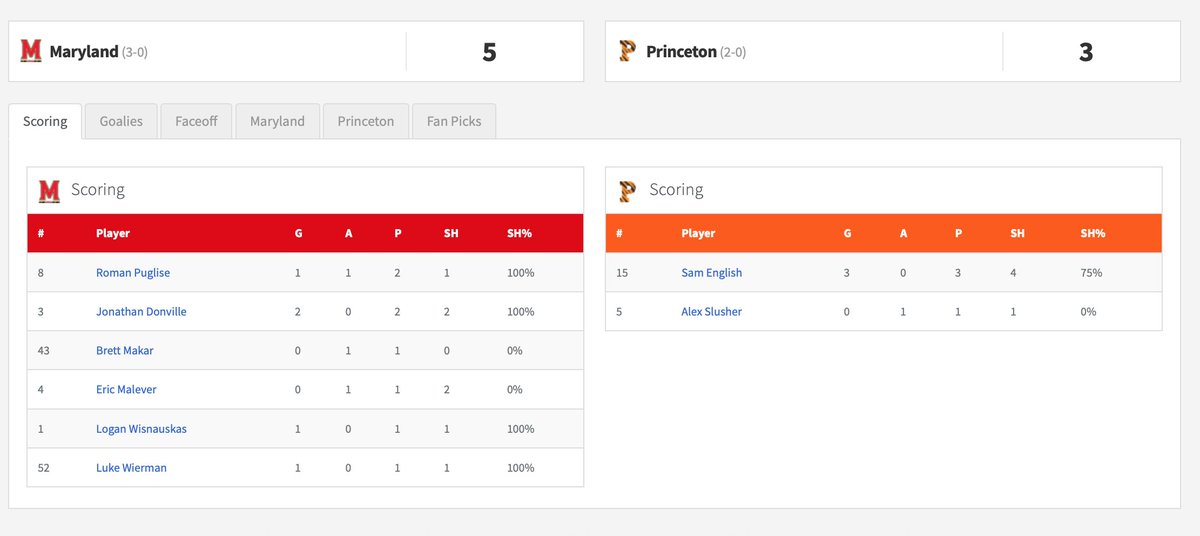Switch to the Goalies tab
This screenshot has width=1200, height=536.
pyautogui.click(x=121, y=121)
